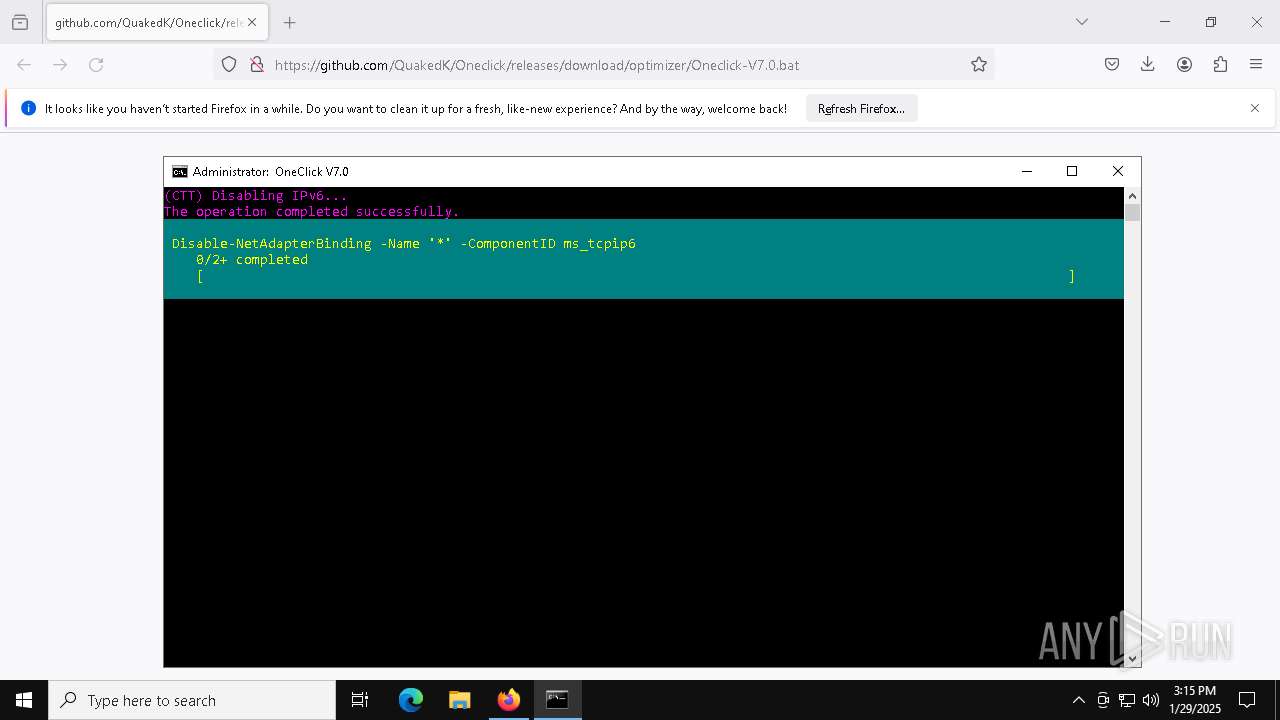This screenshot has height=720, width=1280.
Task: Open a new tab with plus button
Action: (x=289, y=22)
